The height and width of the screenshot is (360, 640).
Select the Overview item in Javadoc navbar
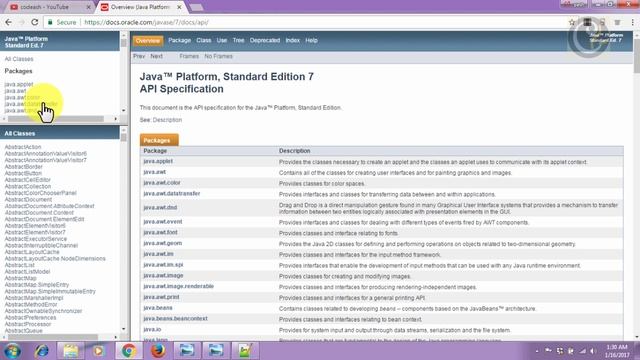[148, 40]
